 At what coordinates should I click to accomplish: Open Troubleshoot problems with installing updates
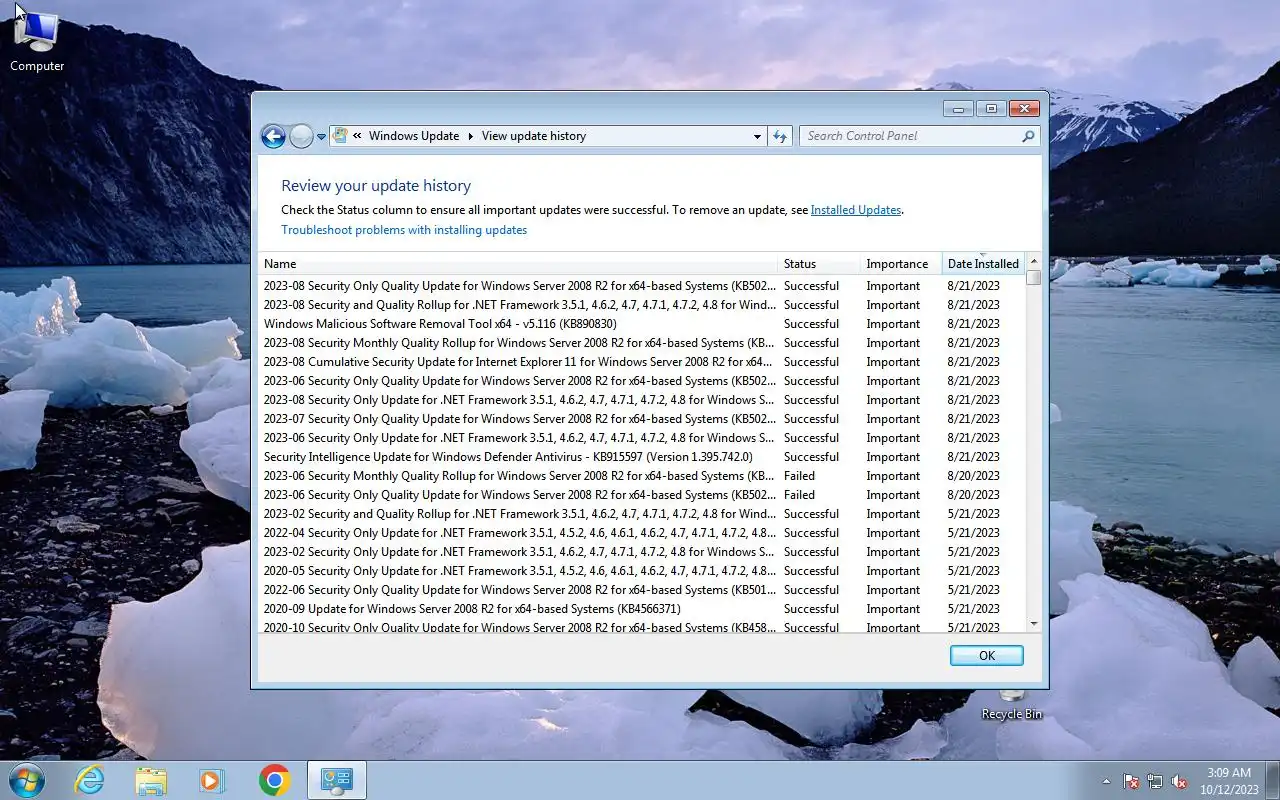(404, 230)
